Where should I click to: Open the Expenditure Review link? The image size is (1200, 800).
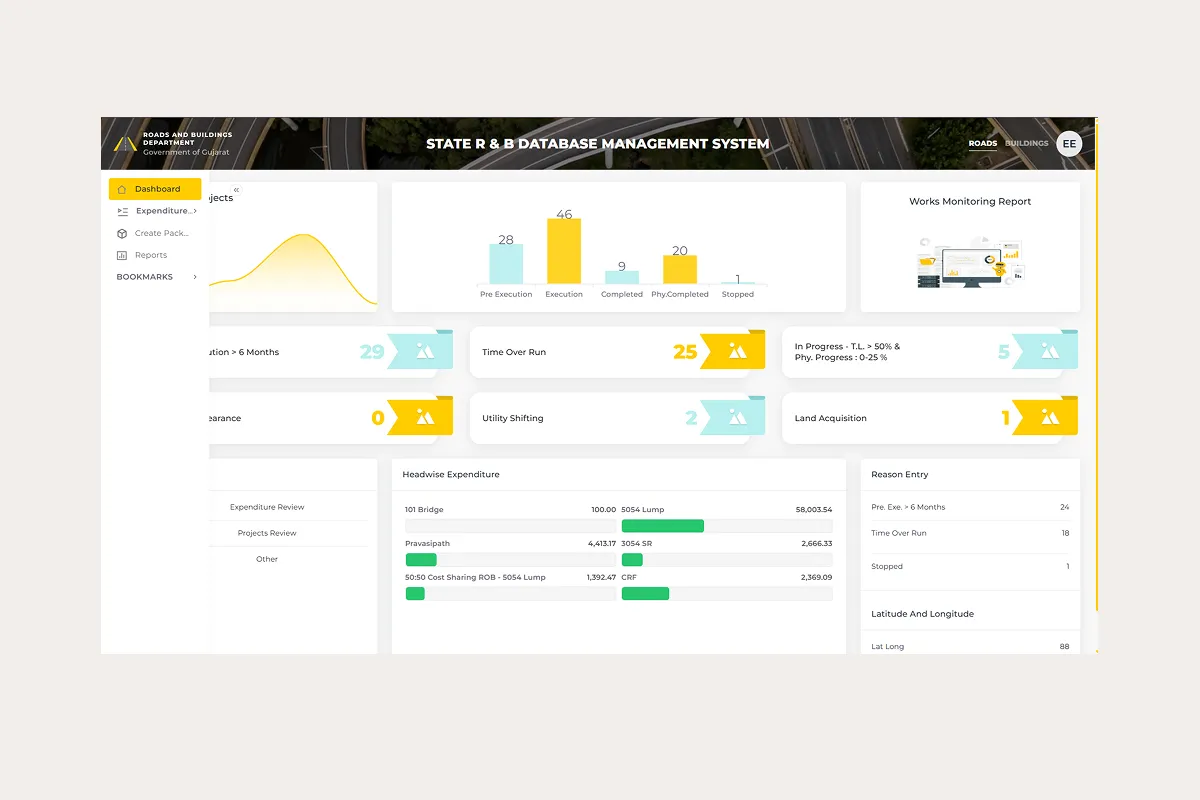pyautogui.click(x=266, y=506)
